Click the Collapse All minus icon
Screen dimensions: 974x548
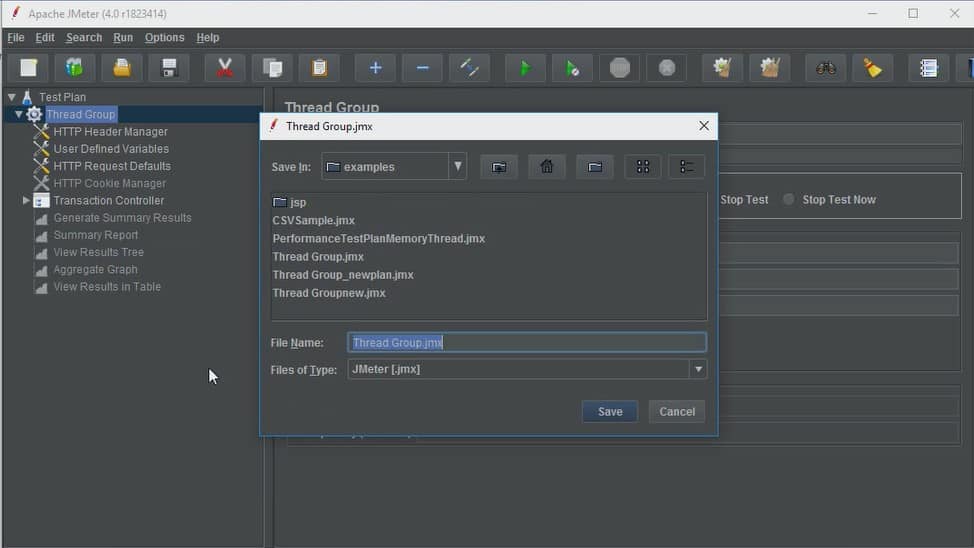tap(422, 68)
